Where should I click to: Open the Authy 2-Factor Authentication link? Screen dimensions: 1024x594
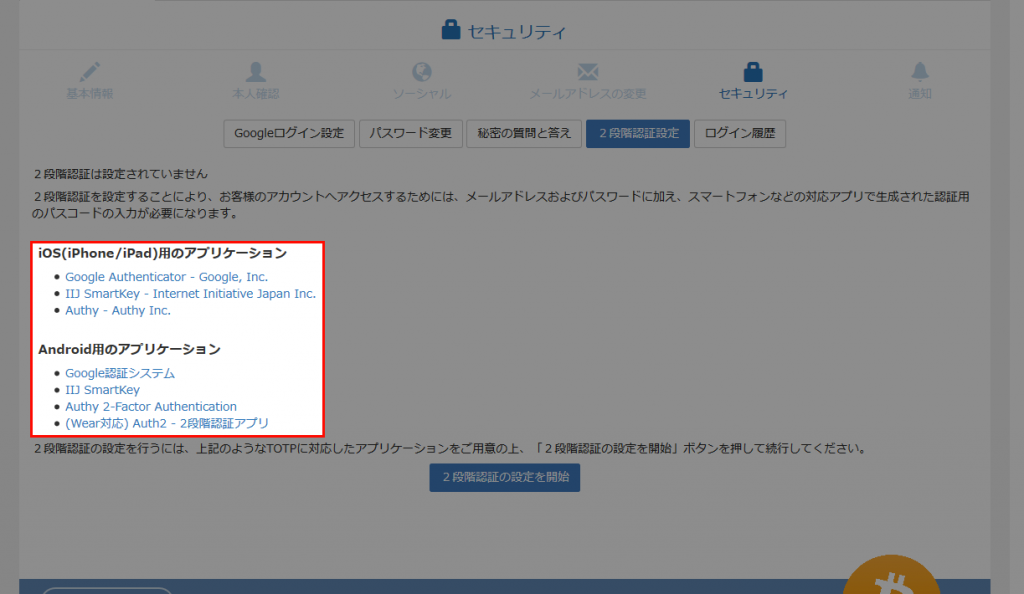(151, 407)
